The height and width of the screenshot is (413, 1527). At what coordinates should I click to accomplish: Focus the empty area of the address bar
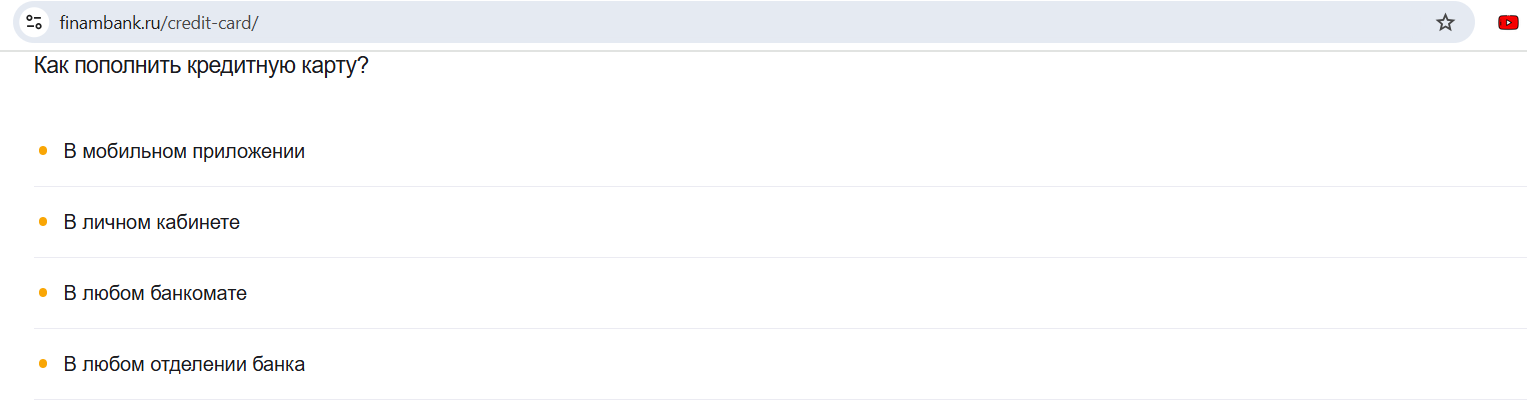pos(840,22)
